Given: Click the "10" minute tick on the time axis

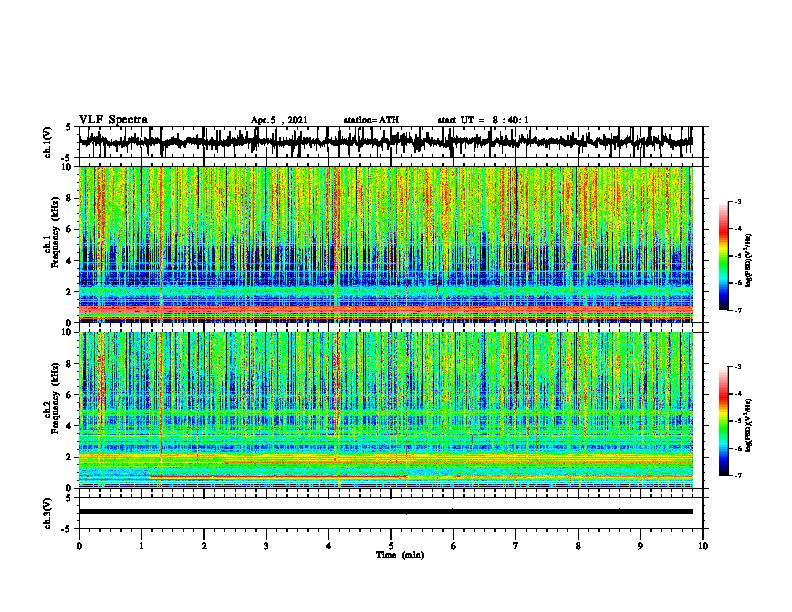Looking at the screenshot, I should coord(703,546).
